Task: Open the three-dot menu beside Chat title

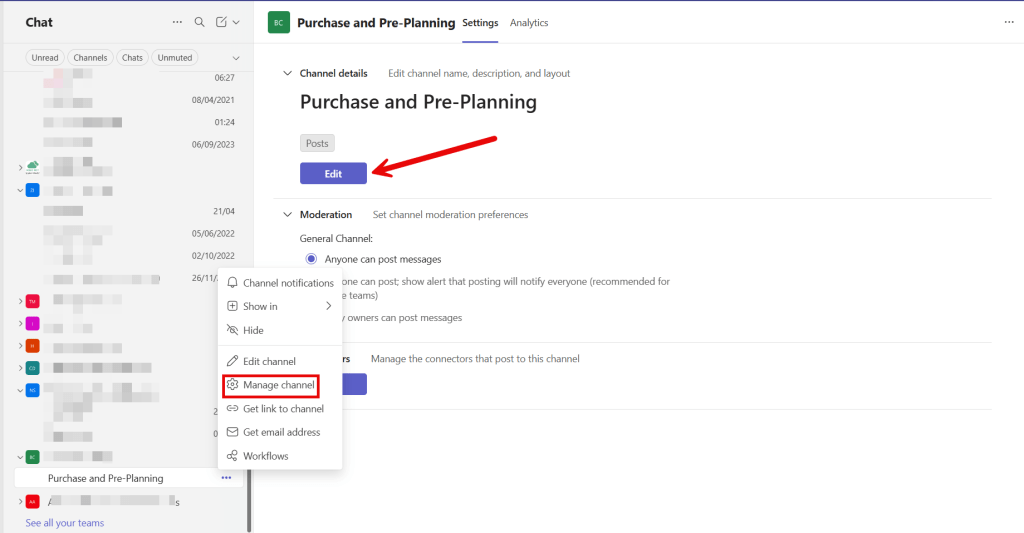Action: click(x=177, y=22)
